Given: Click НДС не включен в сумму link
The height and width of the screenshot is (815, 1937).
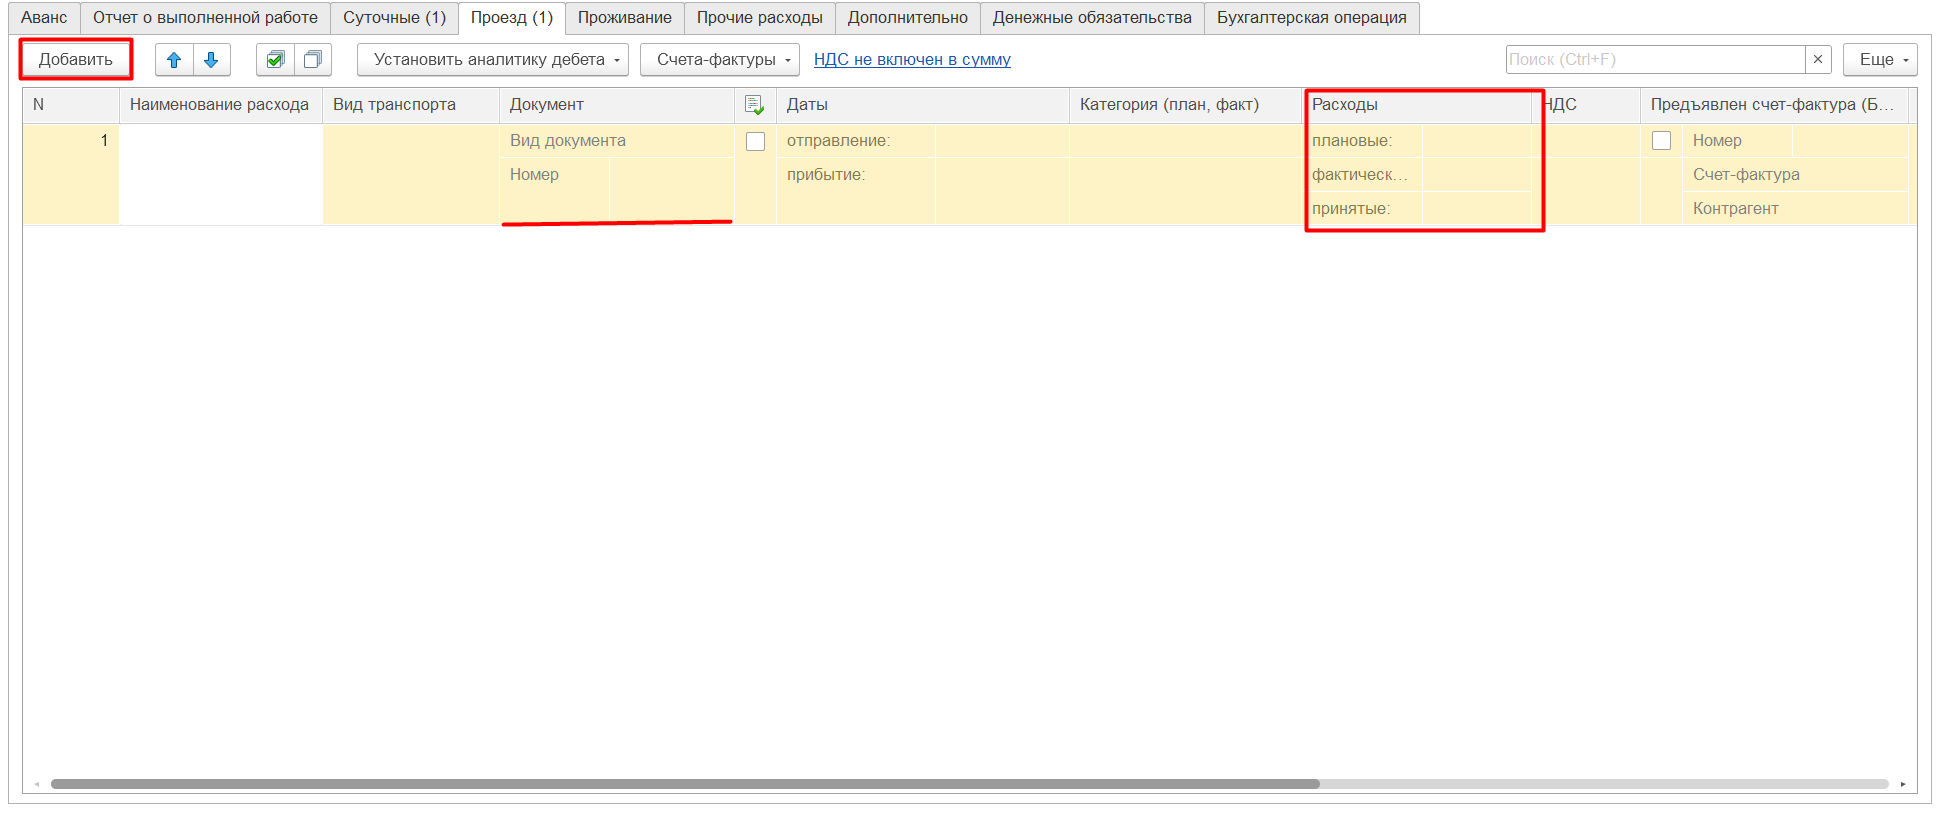Looking at the screenshot, I should (912, 60).
